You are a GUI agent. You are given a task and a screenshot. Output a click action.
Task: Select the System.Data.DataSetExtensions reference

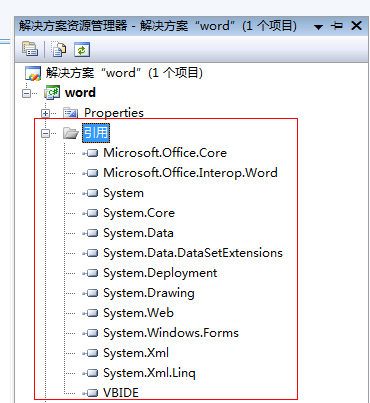(x=193, y=253)
